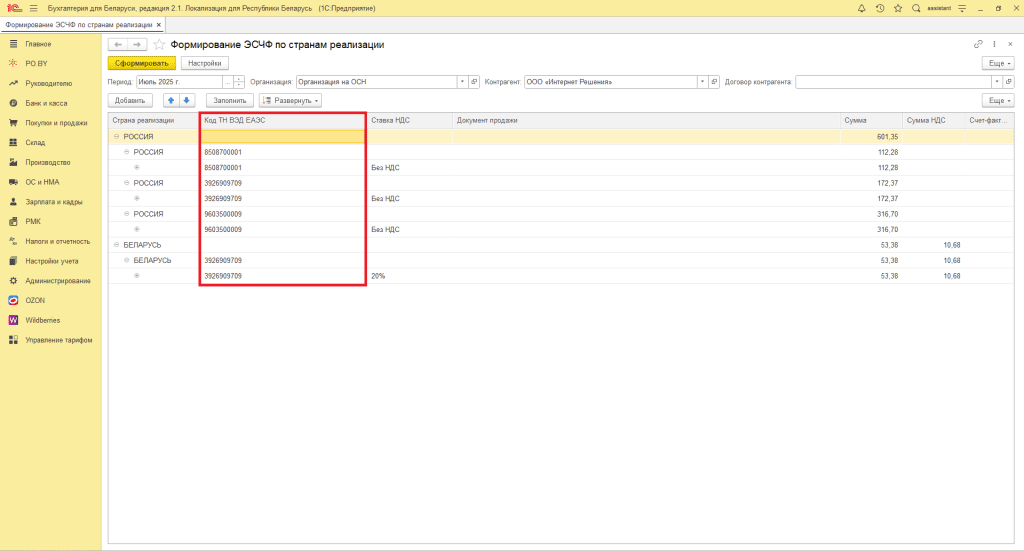
Task: Expand the Контрагент dropdown arrow
Action: (702, 82)
